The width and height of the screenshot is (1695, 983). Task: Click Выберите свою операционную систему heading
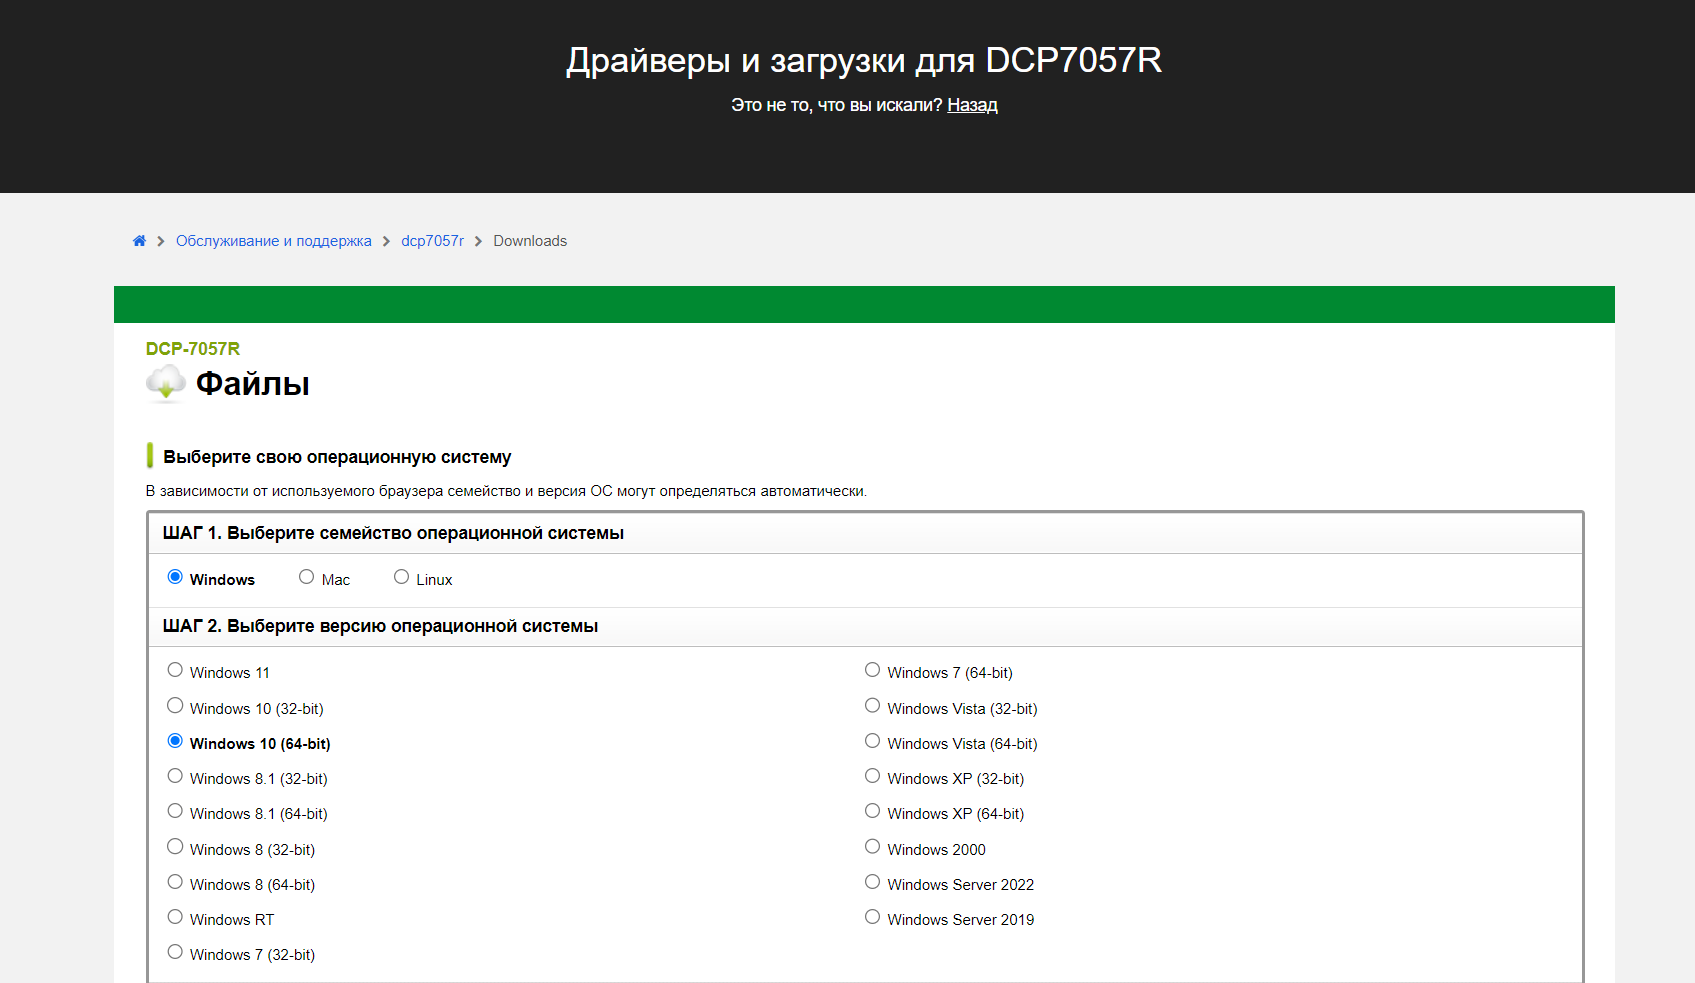click(x=337, y=457)
